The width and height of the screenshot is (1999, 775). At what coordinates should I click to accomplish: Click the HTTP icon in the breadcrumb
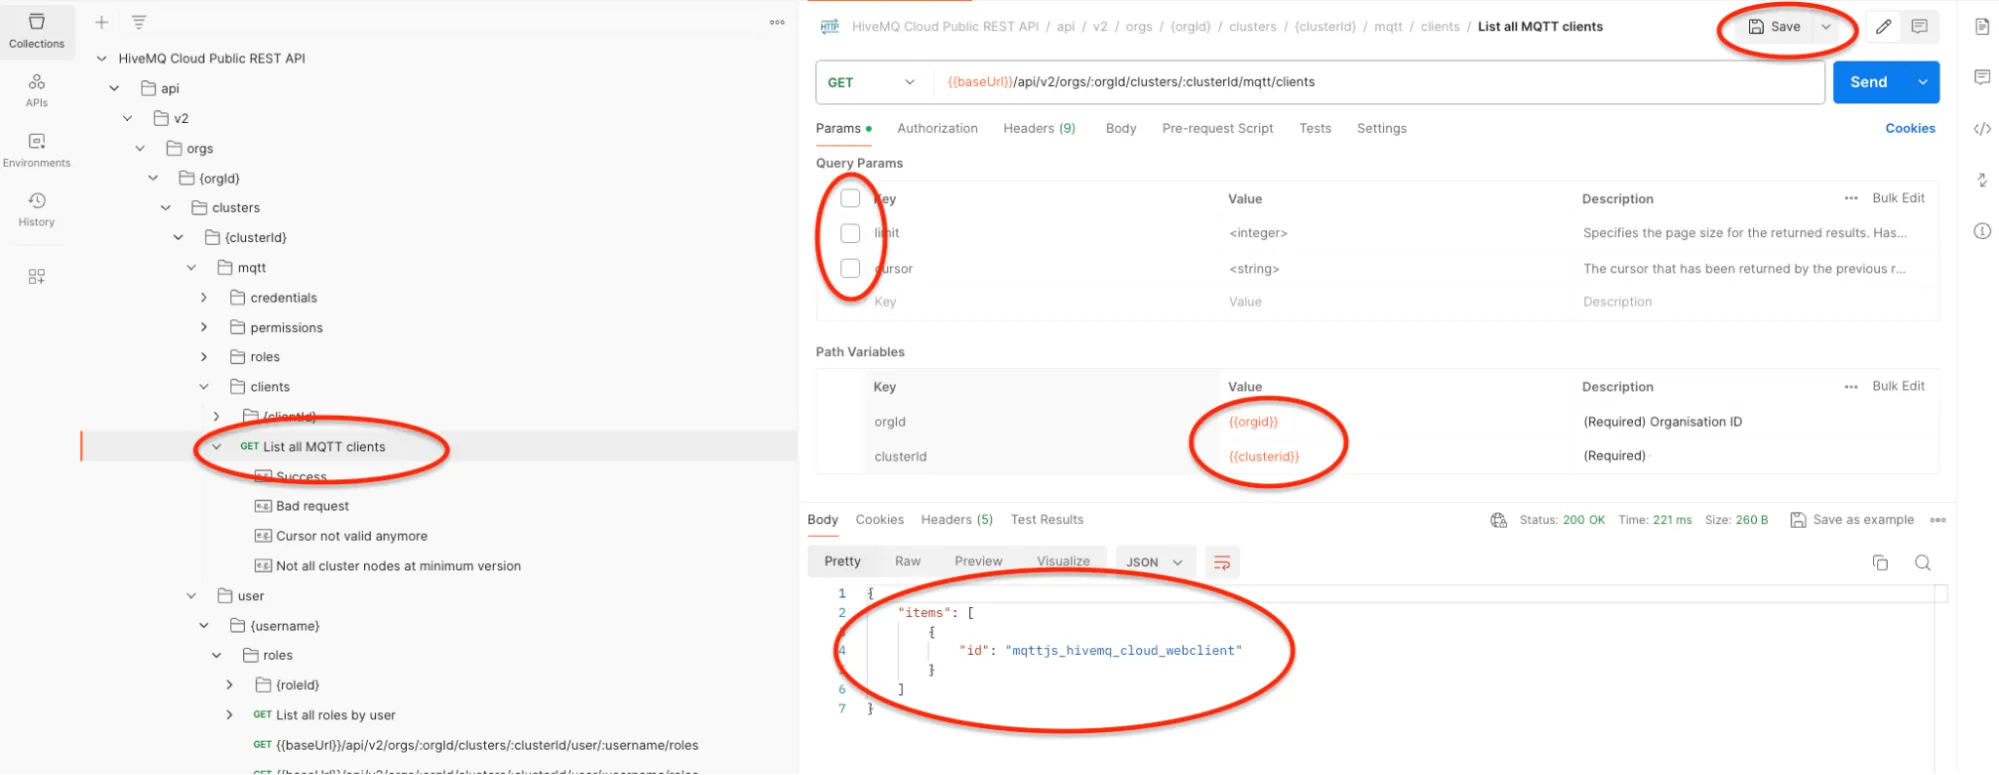(830, 27)
